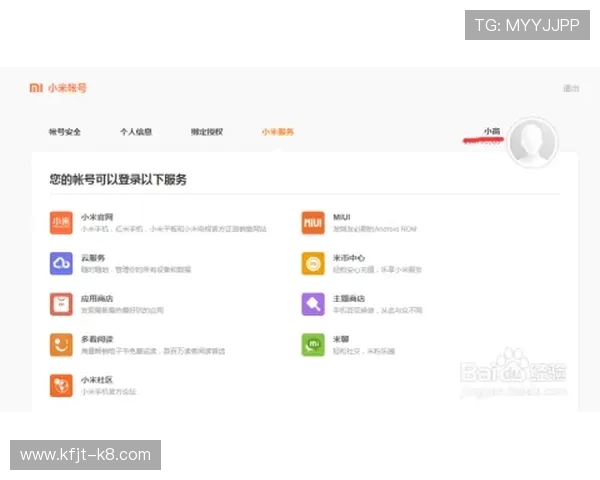Click the 多看阅读 service title

(x=97, y=339)
